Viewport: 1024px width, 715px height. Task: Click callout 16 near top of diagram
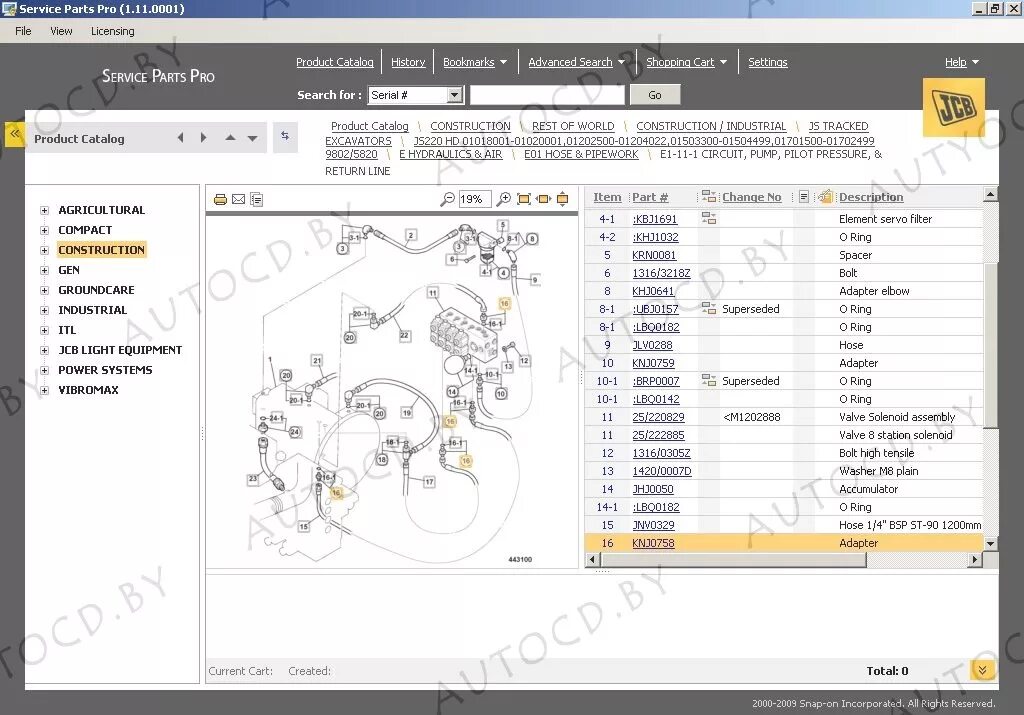504,304
